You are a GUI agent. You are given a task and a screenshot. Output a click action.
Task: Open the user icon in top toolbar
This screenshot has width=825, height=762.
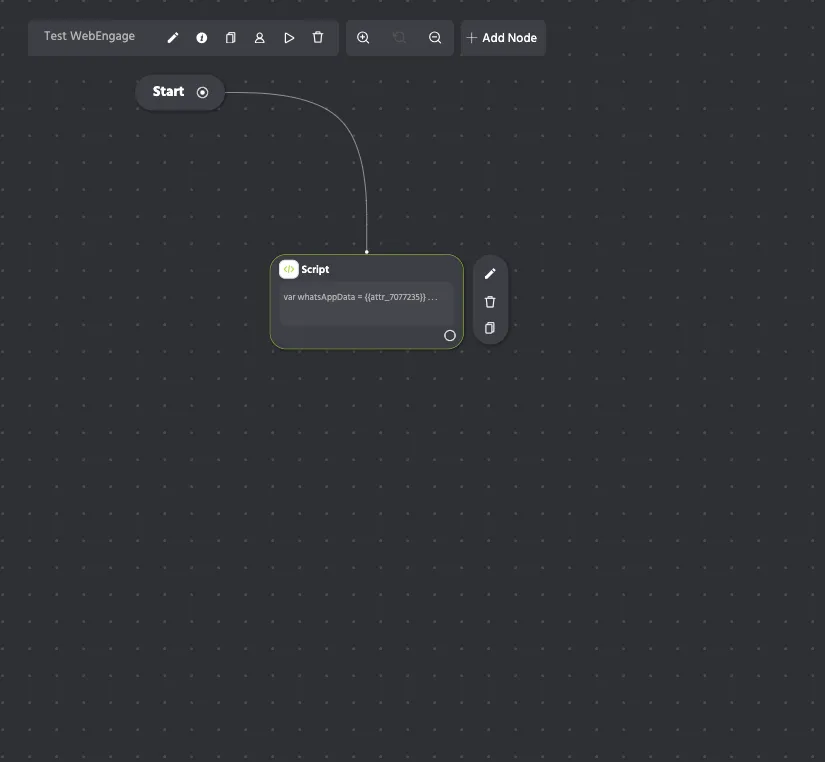(x=259, y=38)
